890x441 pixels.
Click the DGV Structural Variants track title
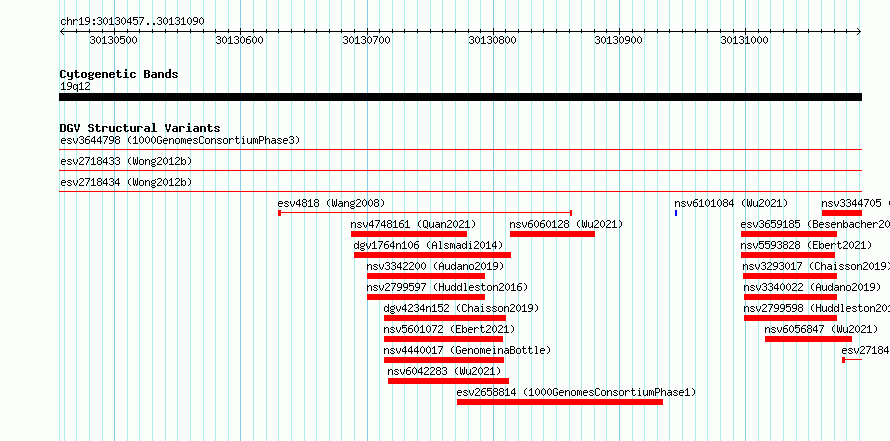pos(140,128)
